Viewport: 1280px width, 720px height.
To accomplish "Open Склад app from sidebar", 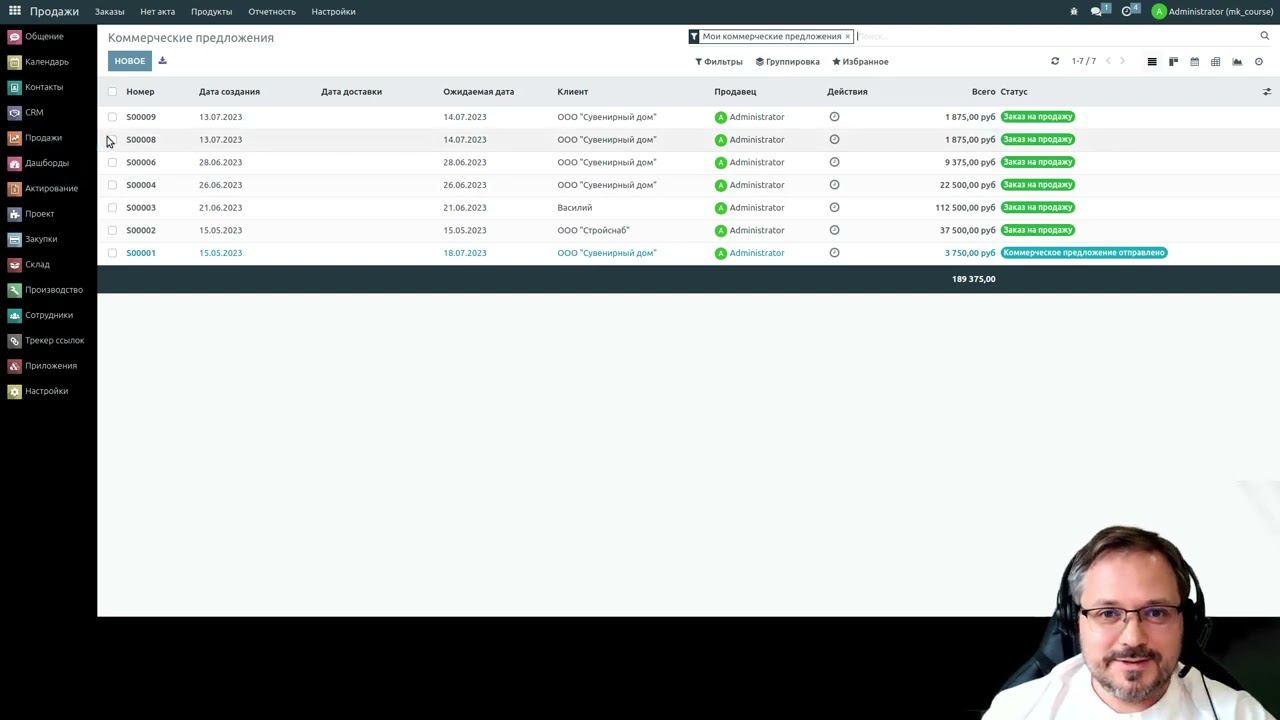I will [x=29, y=264].
